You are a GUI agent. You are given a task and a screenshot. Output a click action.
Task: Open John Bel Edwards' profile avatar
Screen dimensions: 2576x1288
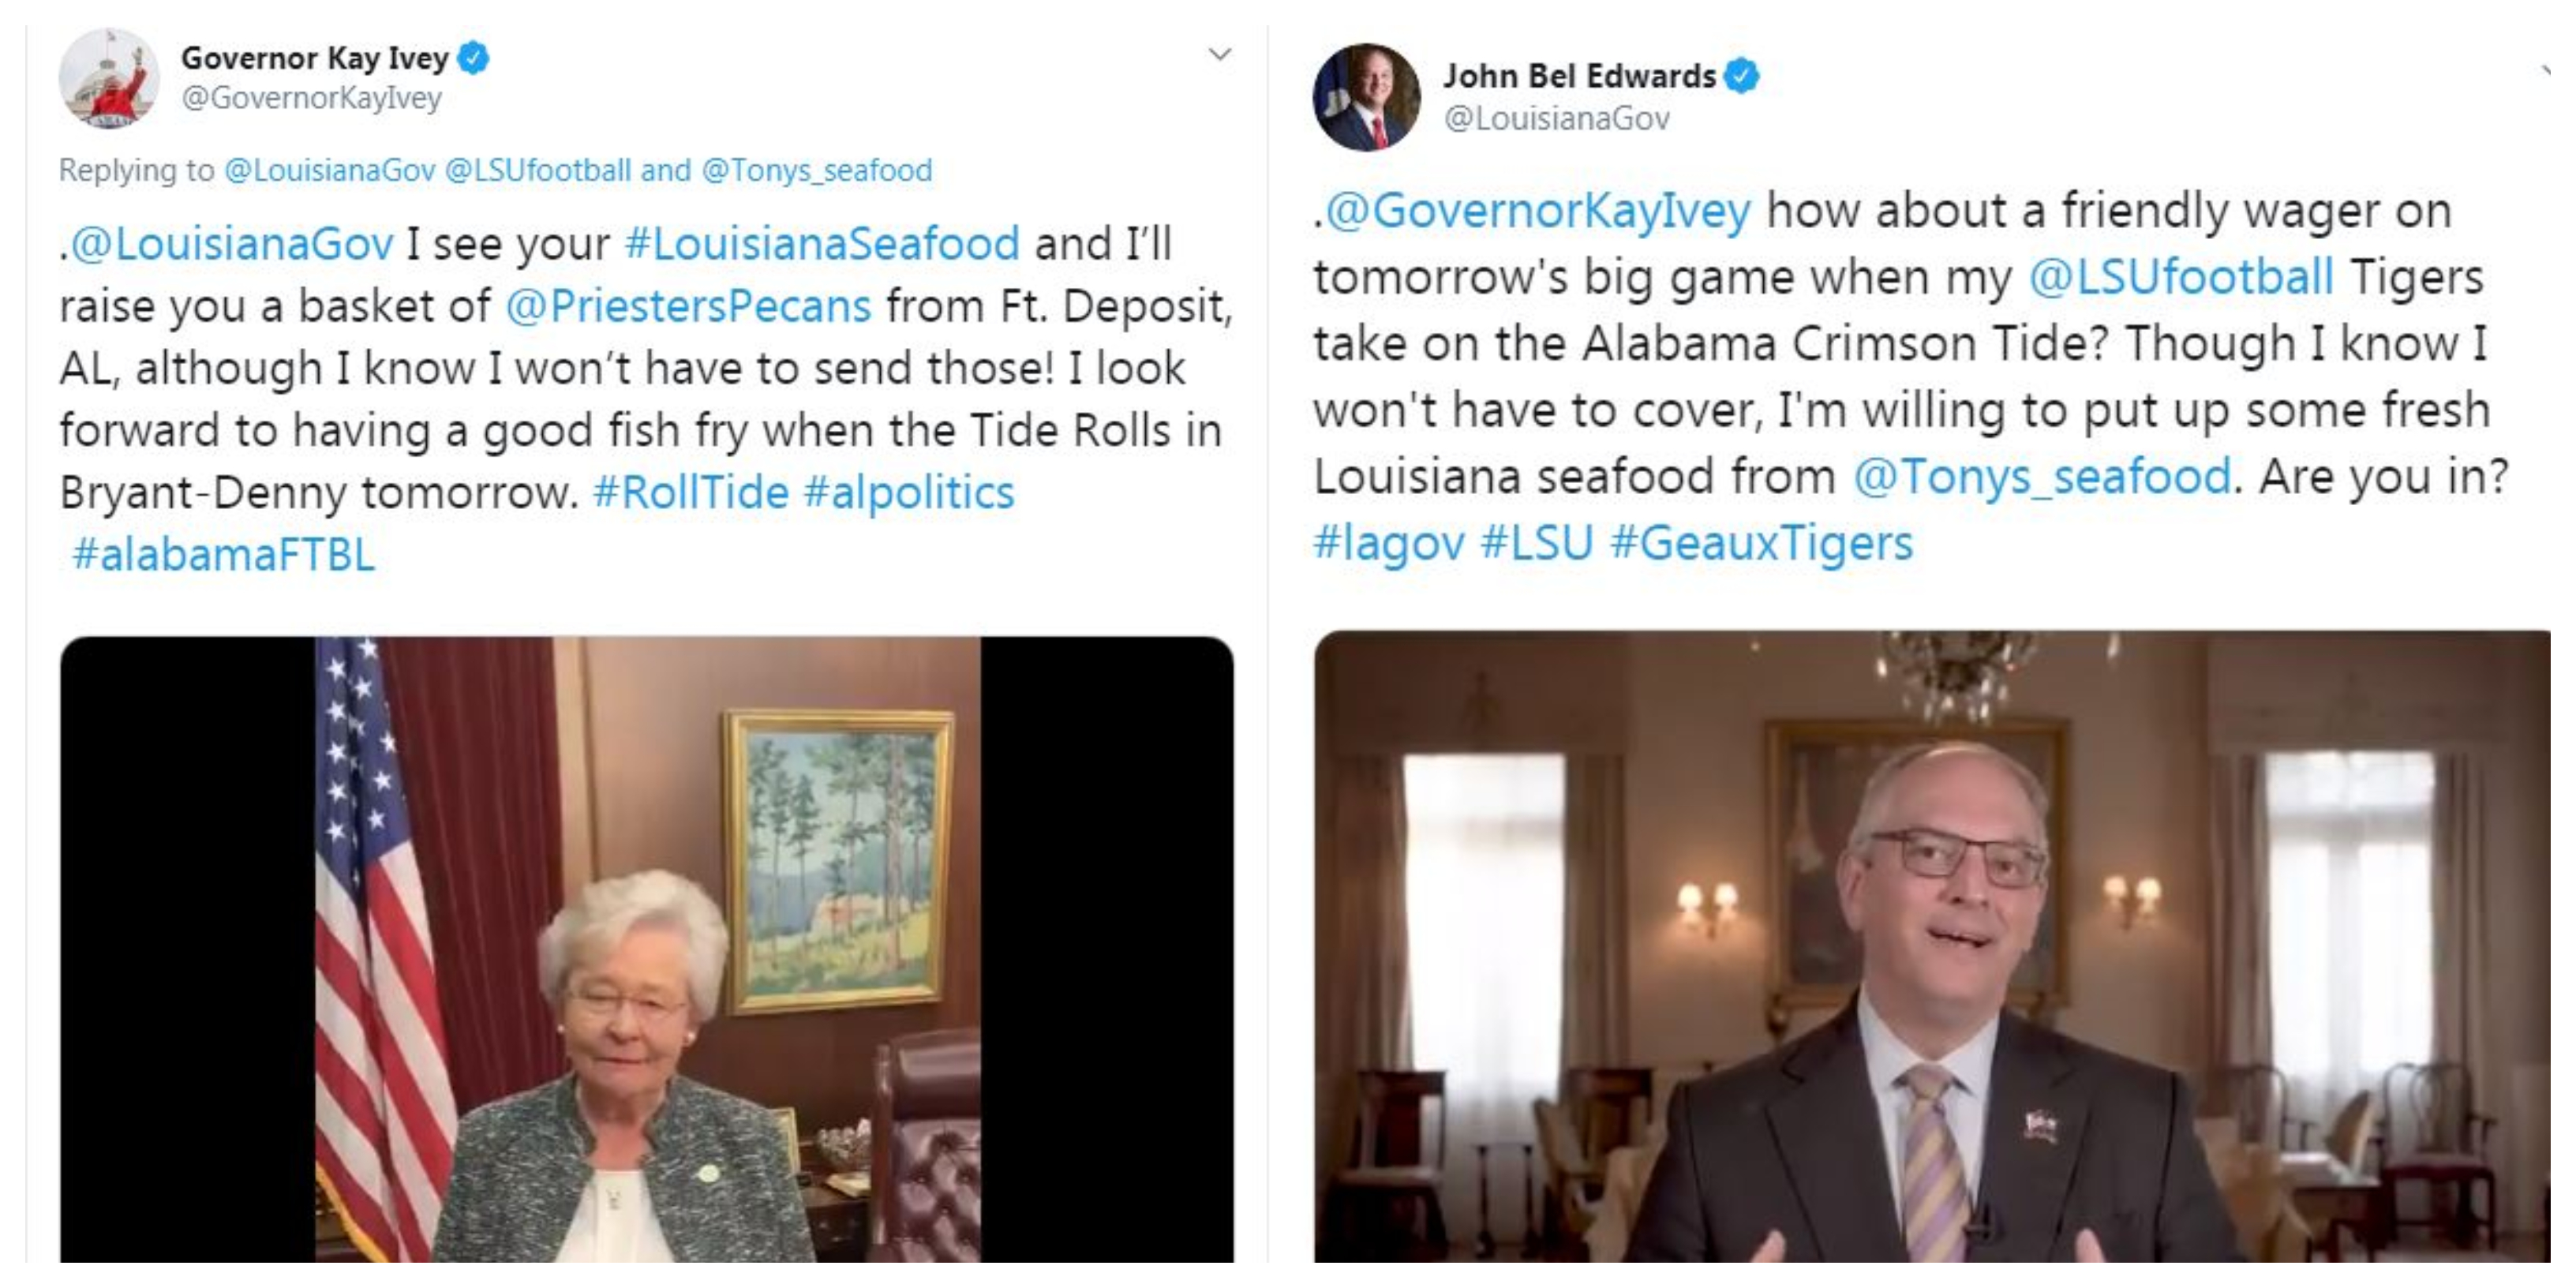[1366, 97]
